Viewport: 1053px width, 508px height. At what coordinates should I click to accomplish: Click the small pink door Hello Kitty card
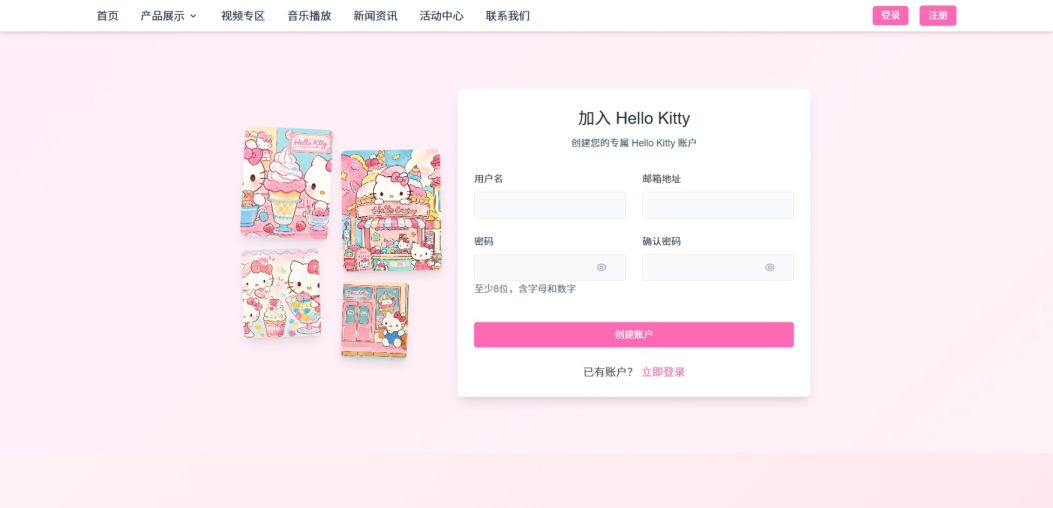pos(375,320)
